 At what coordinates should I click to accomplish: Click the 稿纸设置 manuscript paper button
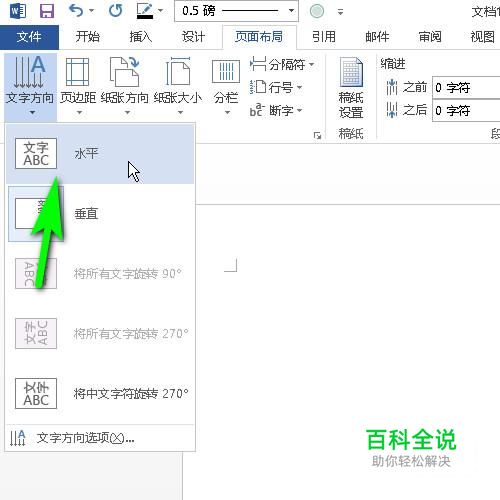pos(351,88)
